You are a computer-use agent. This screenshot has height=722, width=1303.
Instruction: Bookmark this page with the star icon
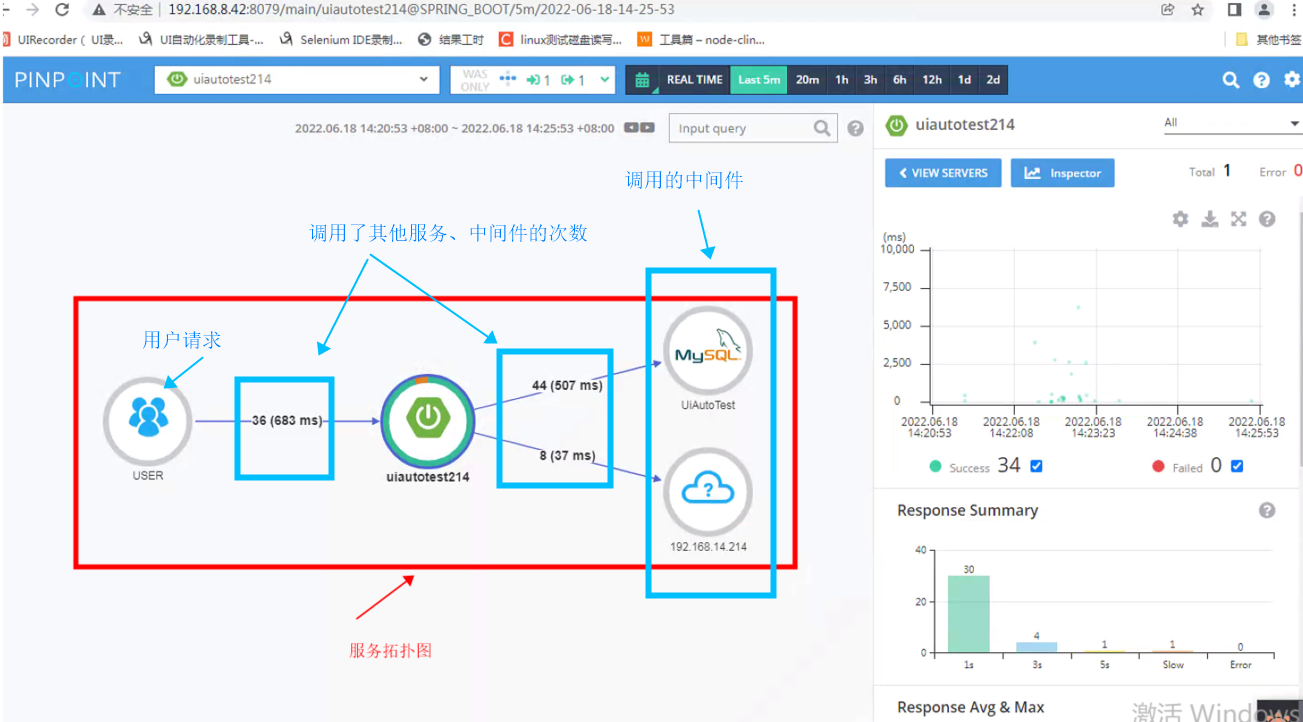pos(1197,10)
